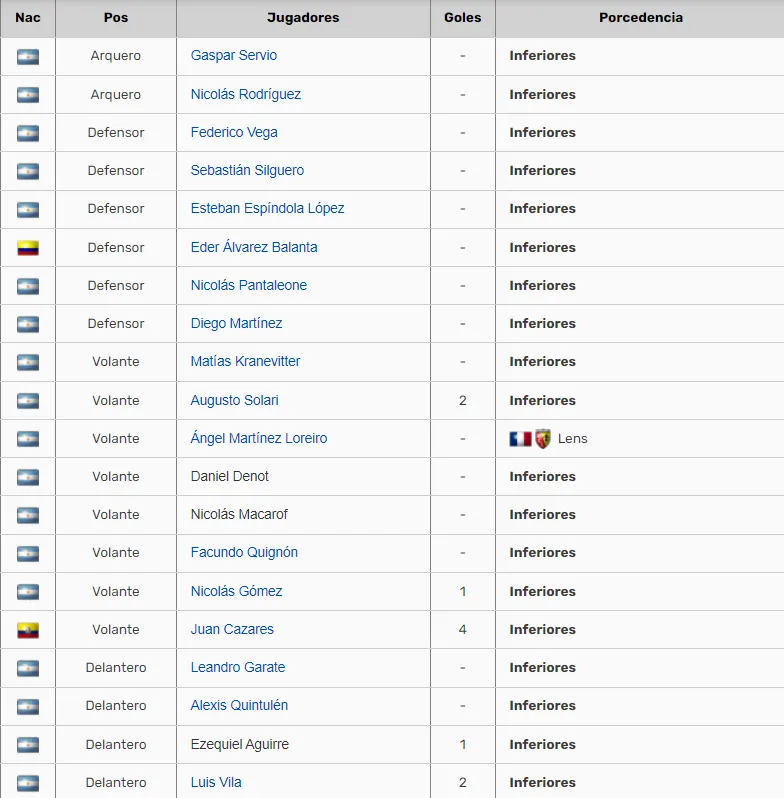784x798 pixels.
Task: Click the Goles column header
Action: click(462, 18)
